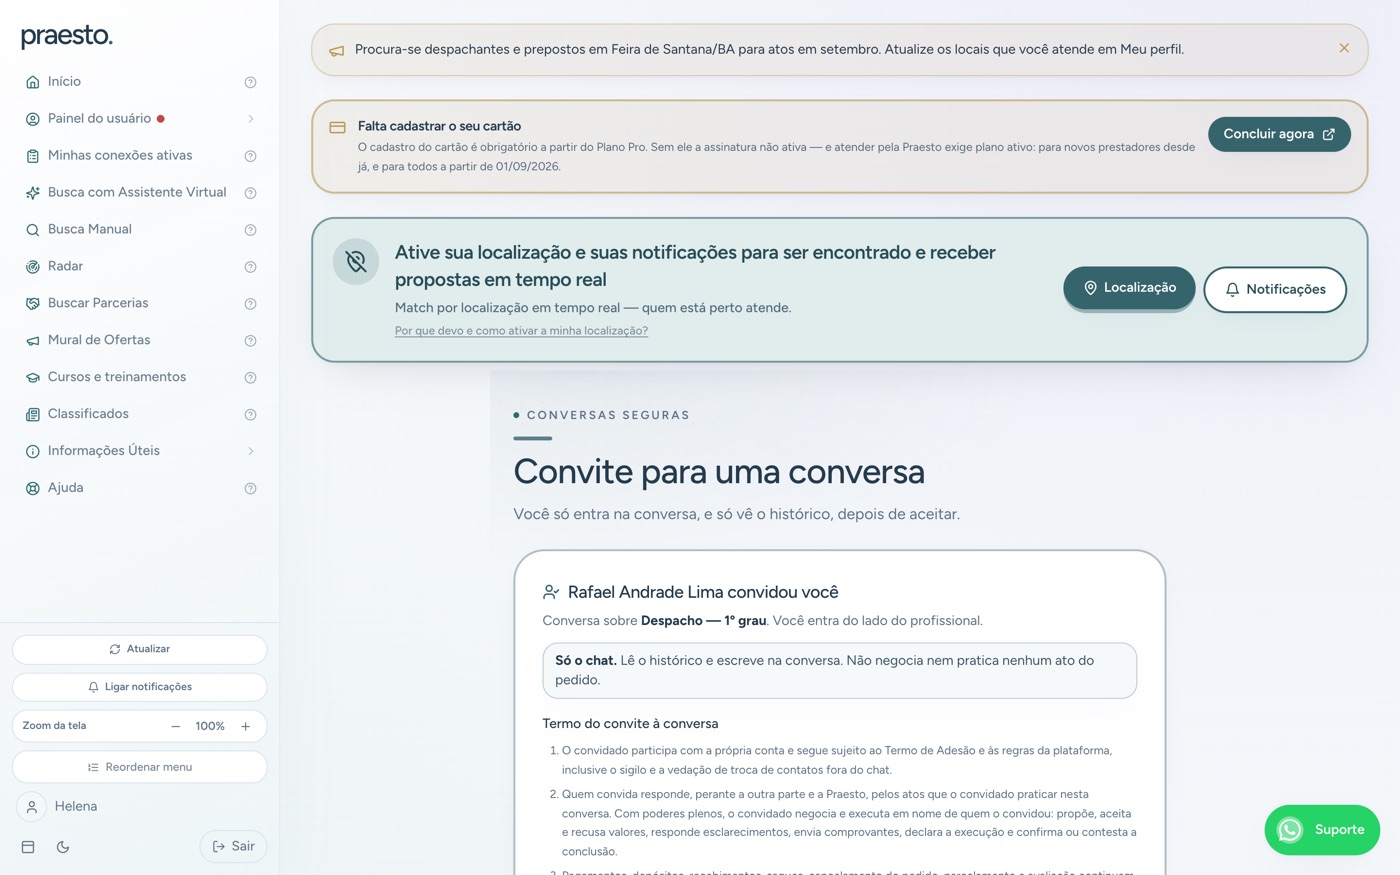Decrease Zoom da tela with minus
This screenshot has width=1400, height=875.
click(x=176, y=727)
